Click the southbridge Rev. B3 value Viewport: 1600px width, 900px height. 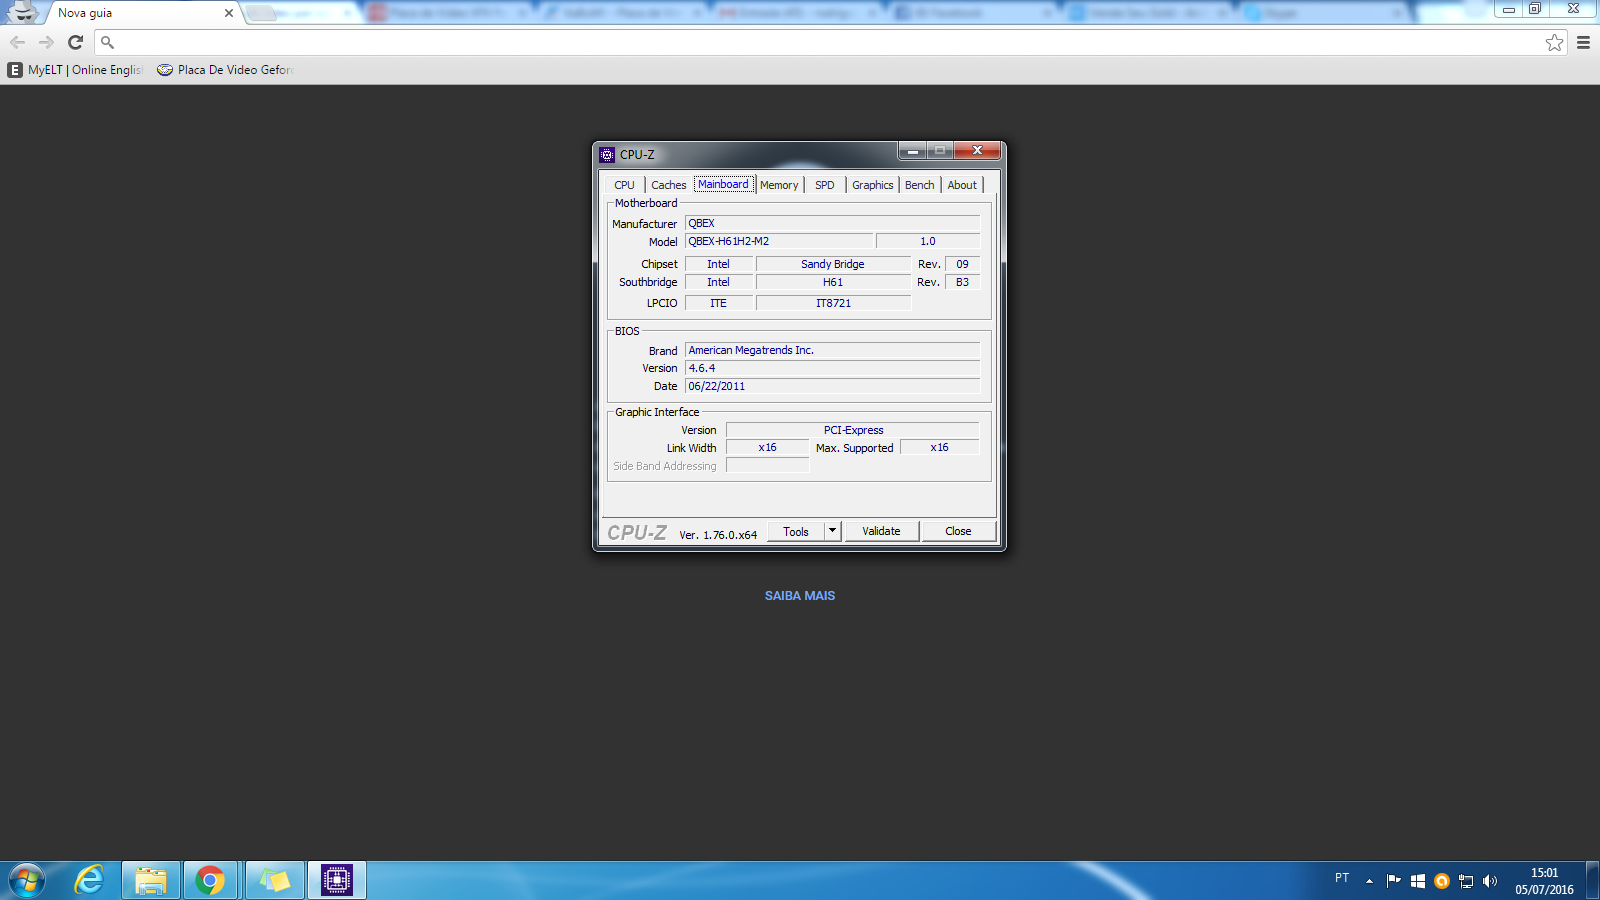(962, 282)
